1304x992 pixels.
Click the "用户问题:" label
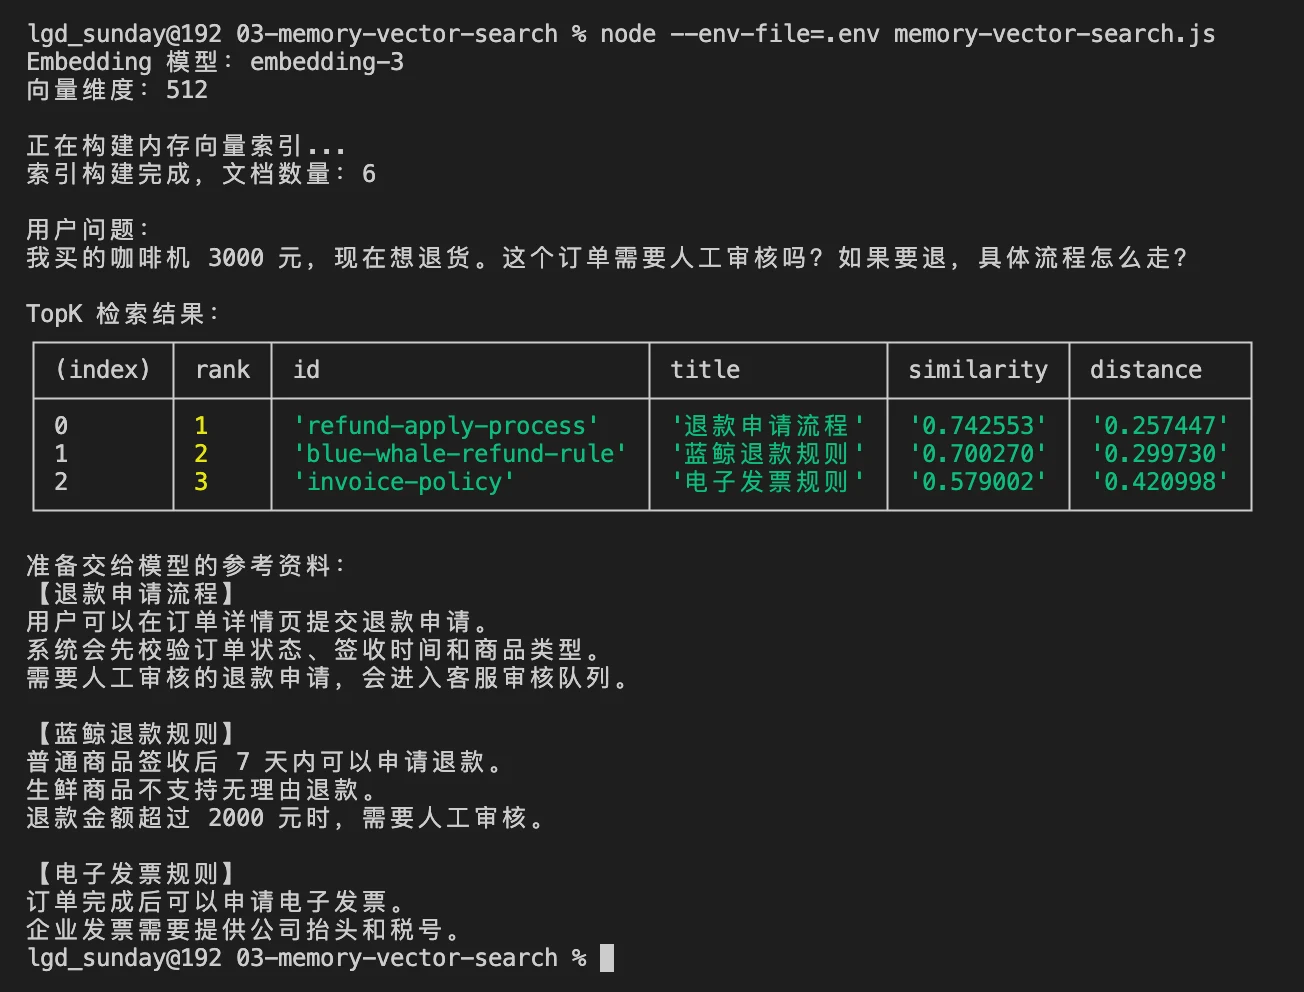tap(88, 230)
